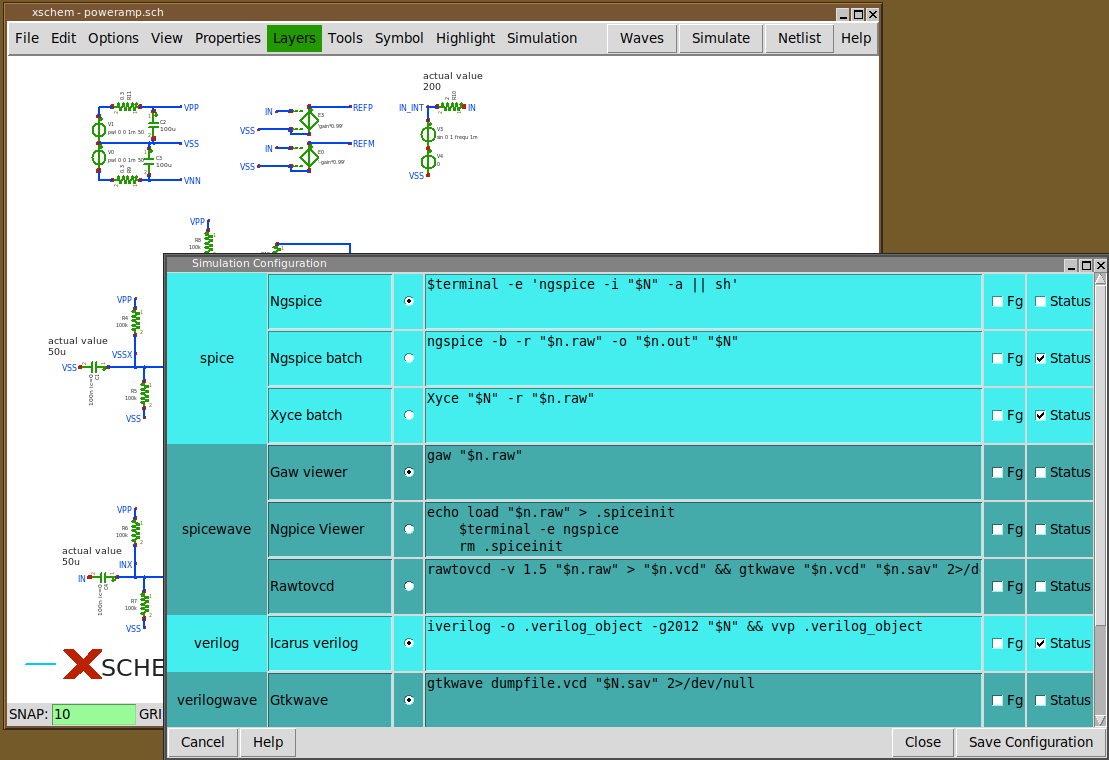1109x760 pixels.
Task: Open the Simulation menu
Action: 541,38
